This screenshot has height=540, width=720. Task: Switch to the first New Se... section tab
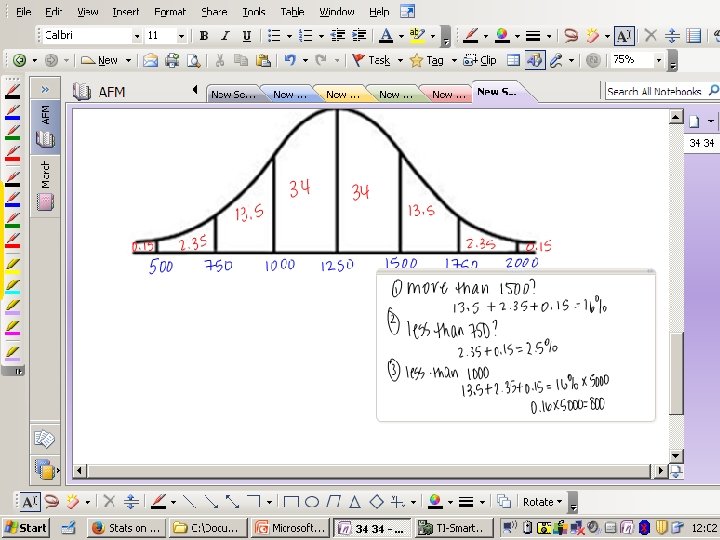click(x=233, y=94)
